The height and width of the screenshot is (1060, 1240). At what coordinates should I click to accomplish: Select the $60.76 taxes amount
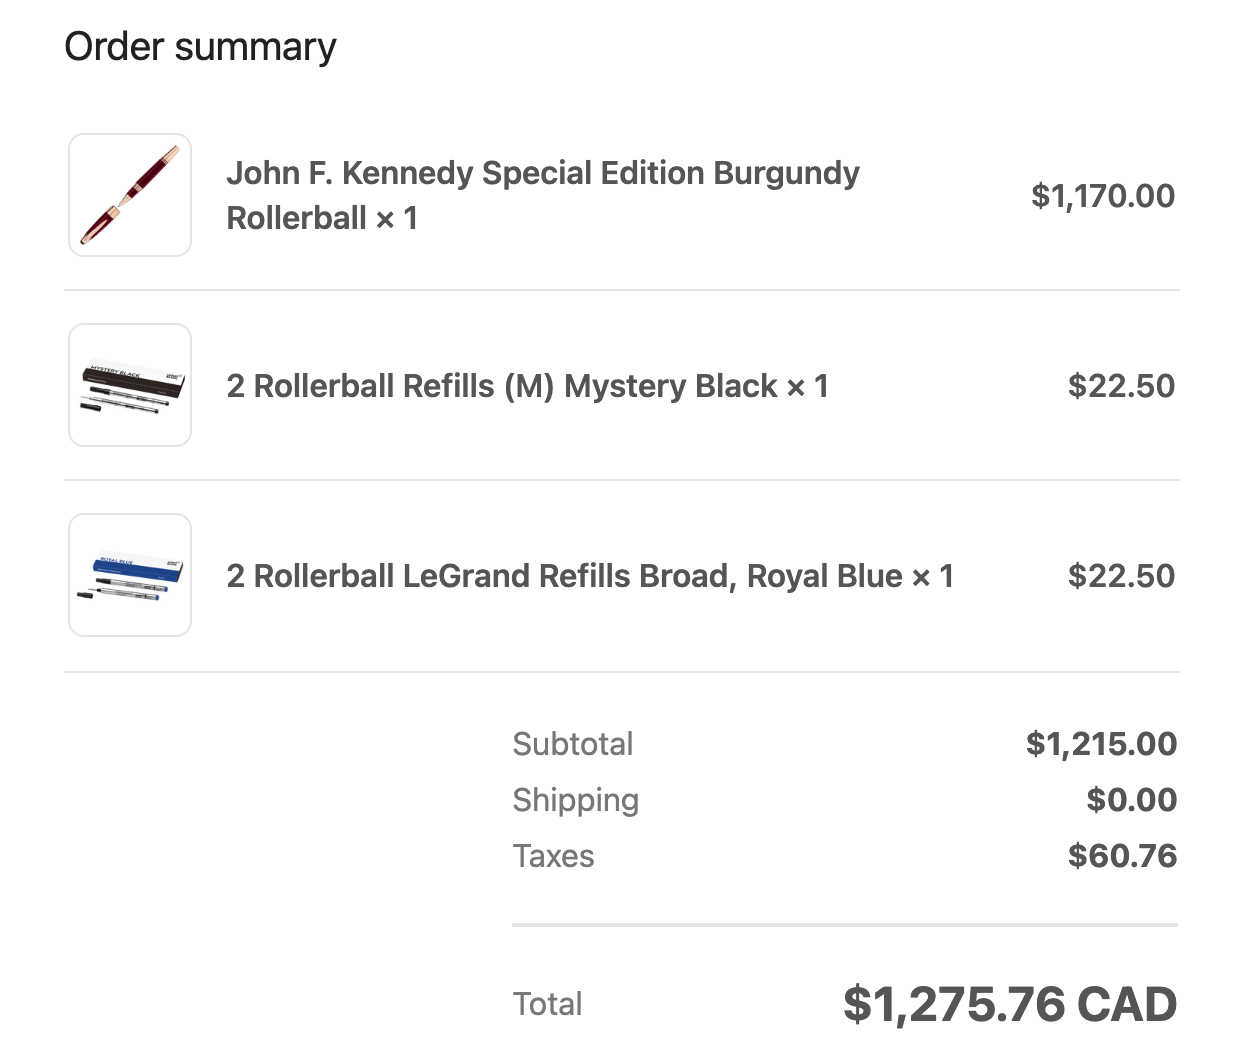[1122, 856]
